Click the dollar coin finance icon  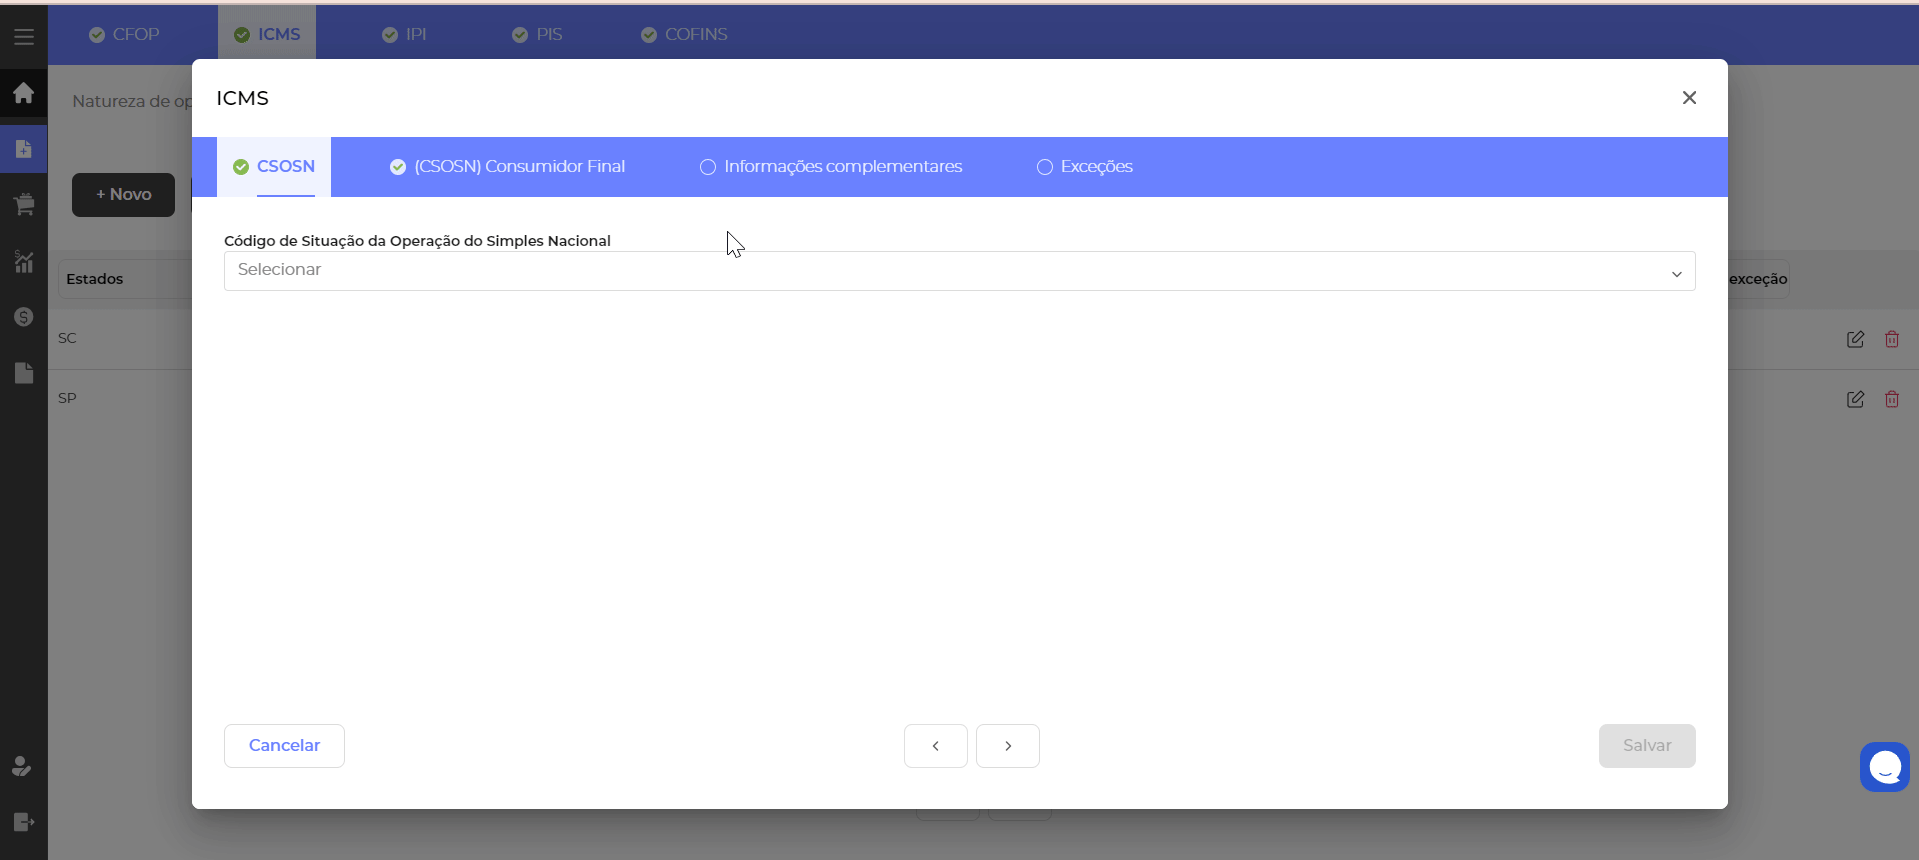[x=24, y=317]
